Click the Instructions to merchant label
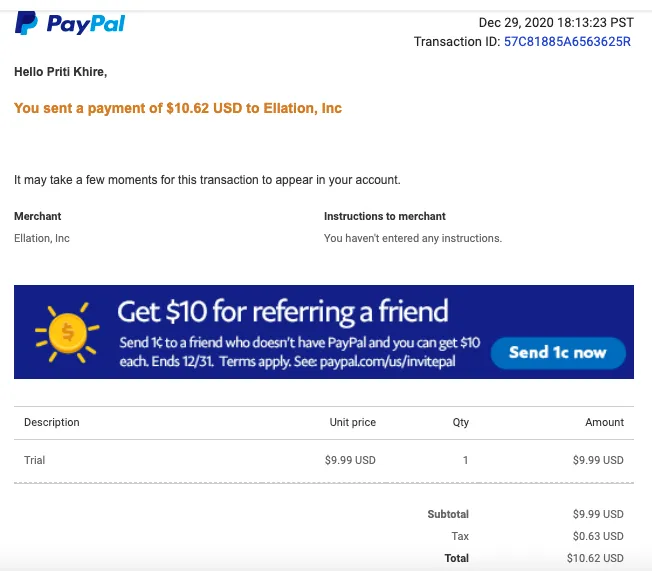This screenshot has width=652, height=571. coord(385,216)
